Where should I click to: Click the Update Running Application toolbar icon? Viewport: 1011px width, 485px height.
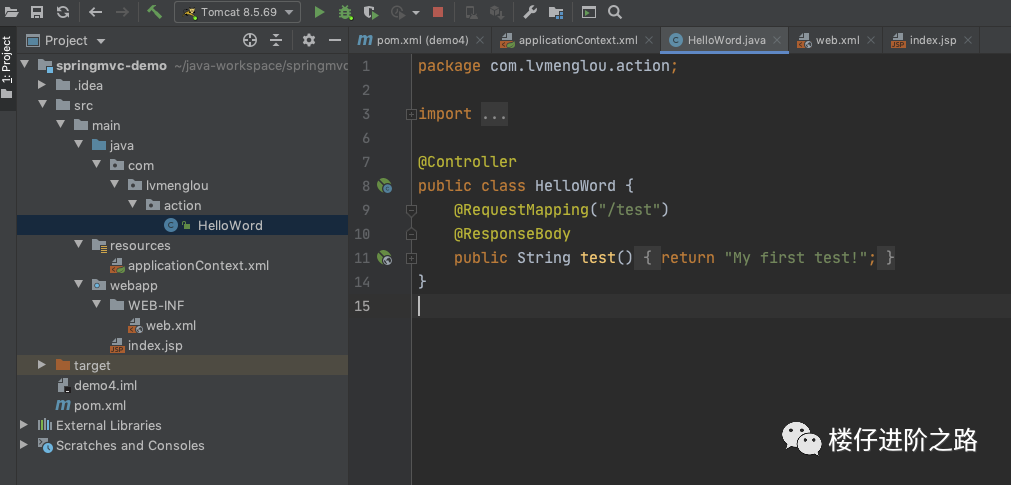471,12
